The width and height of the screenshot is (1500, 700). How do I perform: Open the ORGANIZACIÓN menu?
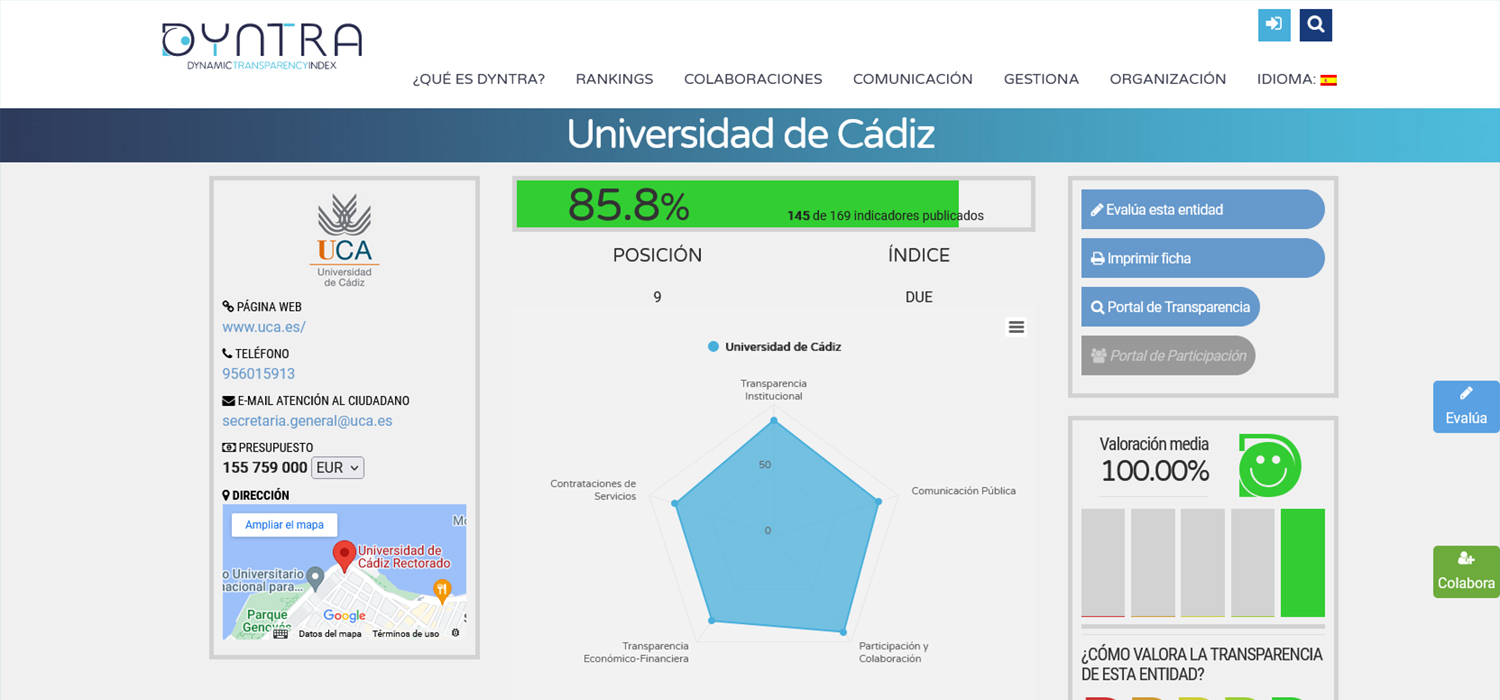click(1167, 79)
